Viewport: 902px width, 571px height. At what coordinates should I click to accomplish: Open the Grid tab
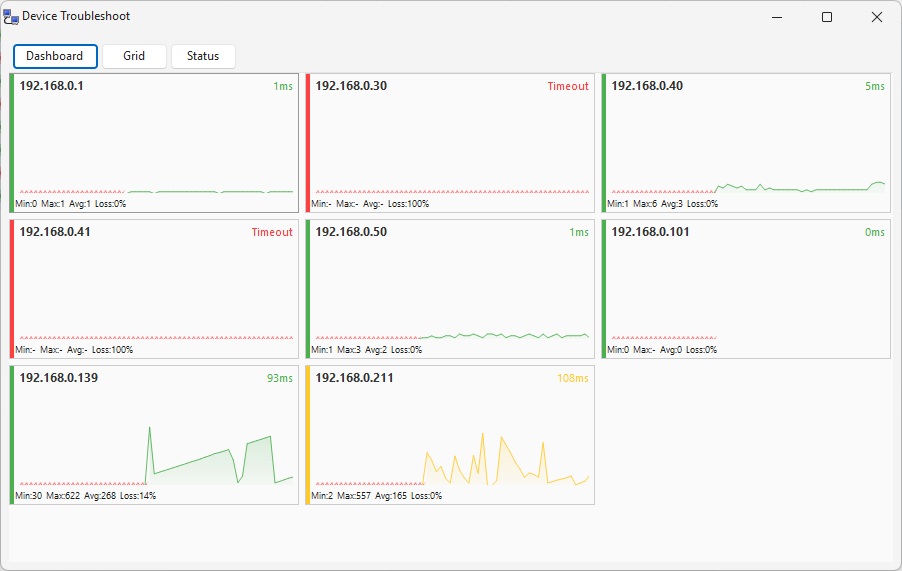(134, 56)
